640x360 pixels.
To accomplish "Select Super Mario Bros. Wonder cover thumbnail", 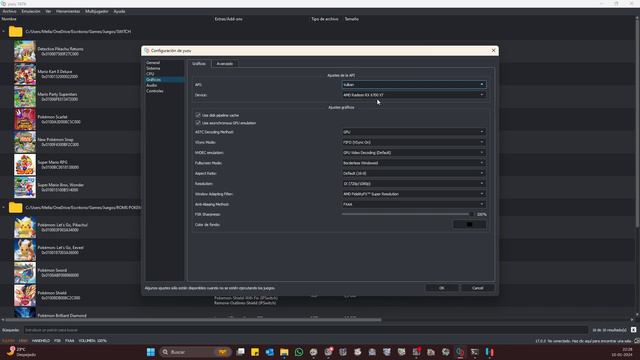I will [25, 187].
